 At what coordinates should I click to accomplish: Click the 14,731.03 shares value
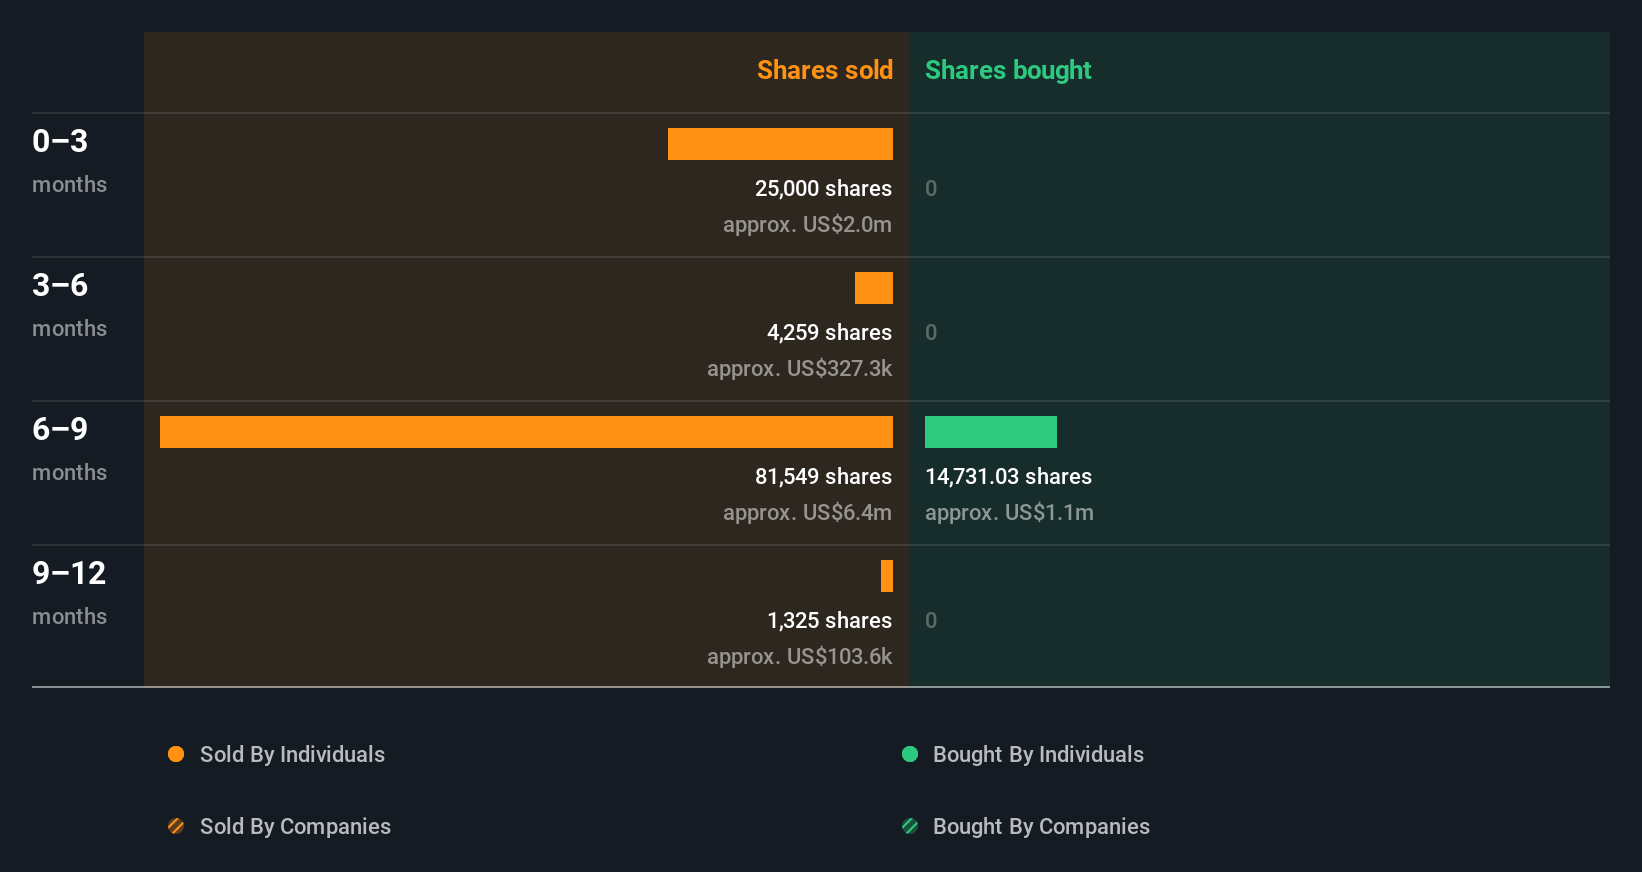(1008, 476)
